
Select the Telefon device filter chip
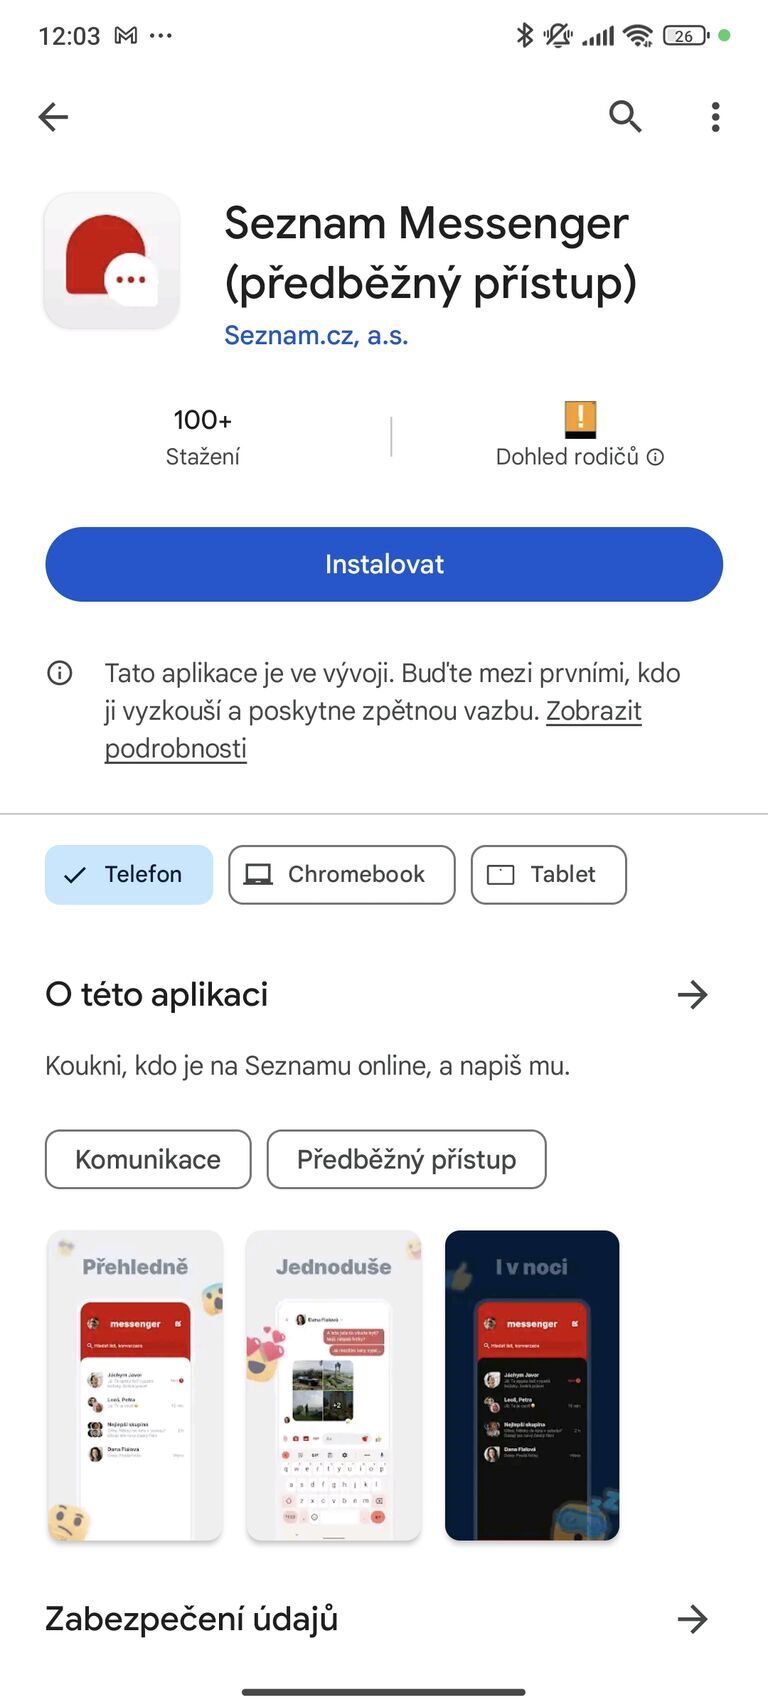[128, 874]
